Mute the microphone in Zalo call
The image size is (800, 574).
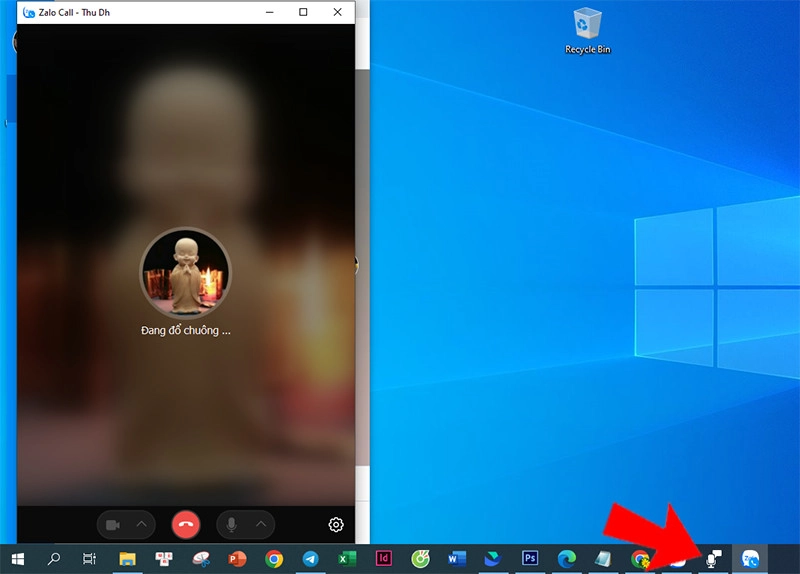click(232, 525)
